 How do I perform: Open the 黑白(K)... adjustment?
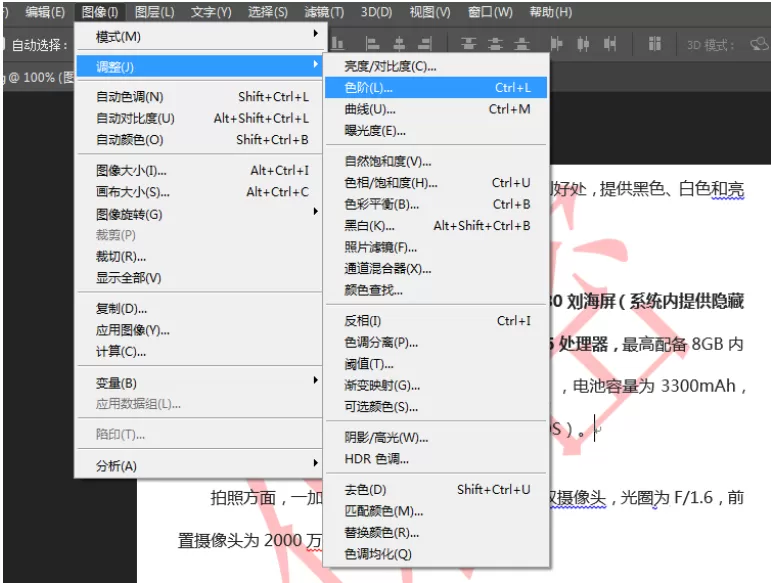[436, 226]
